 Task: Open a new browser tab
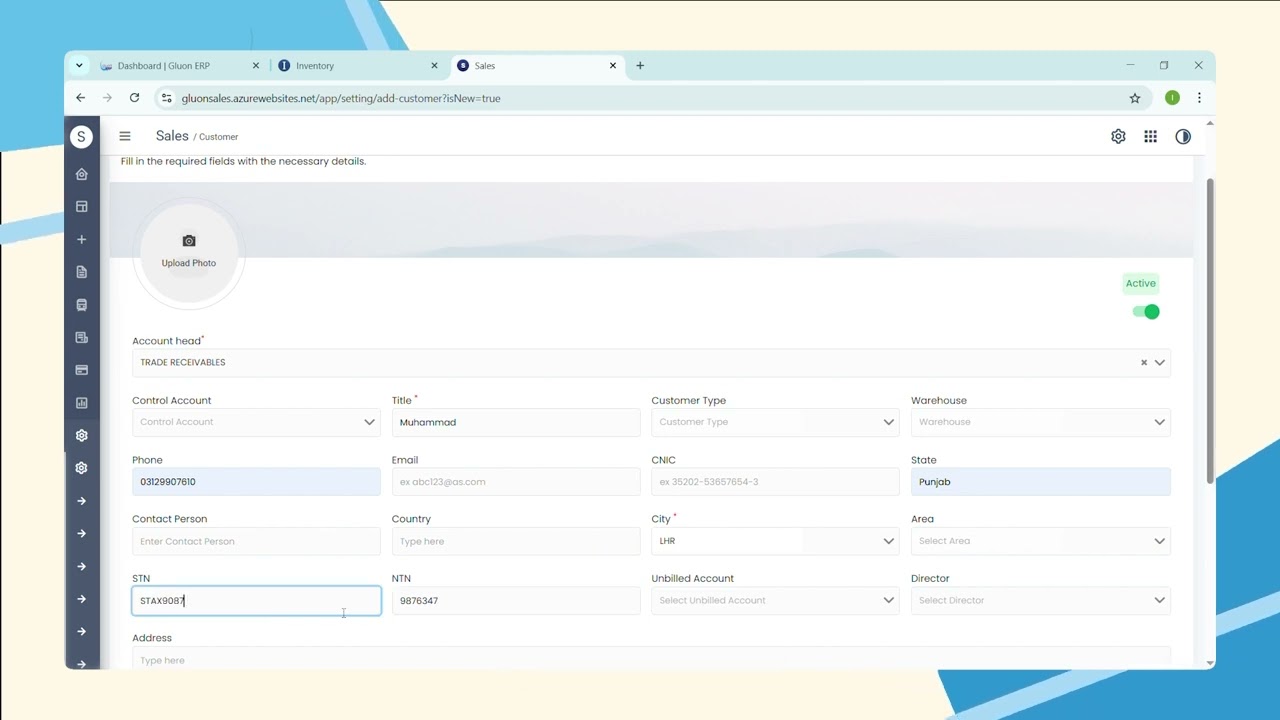(x=640, y=66)
